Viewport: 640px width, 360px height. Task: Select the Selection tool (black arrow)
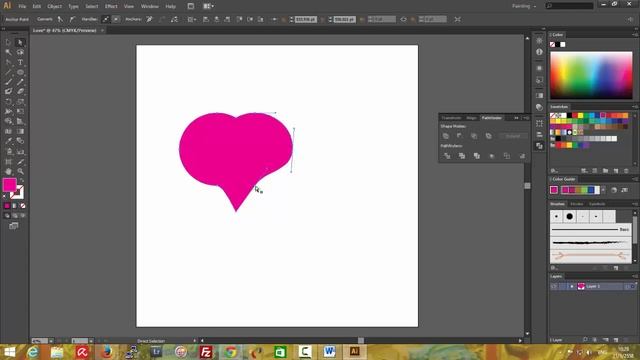tap(8, 42)
